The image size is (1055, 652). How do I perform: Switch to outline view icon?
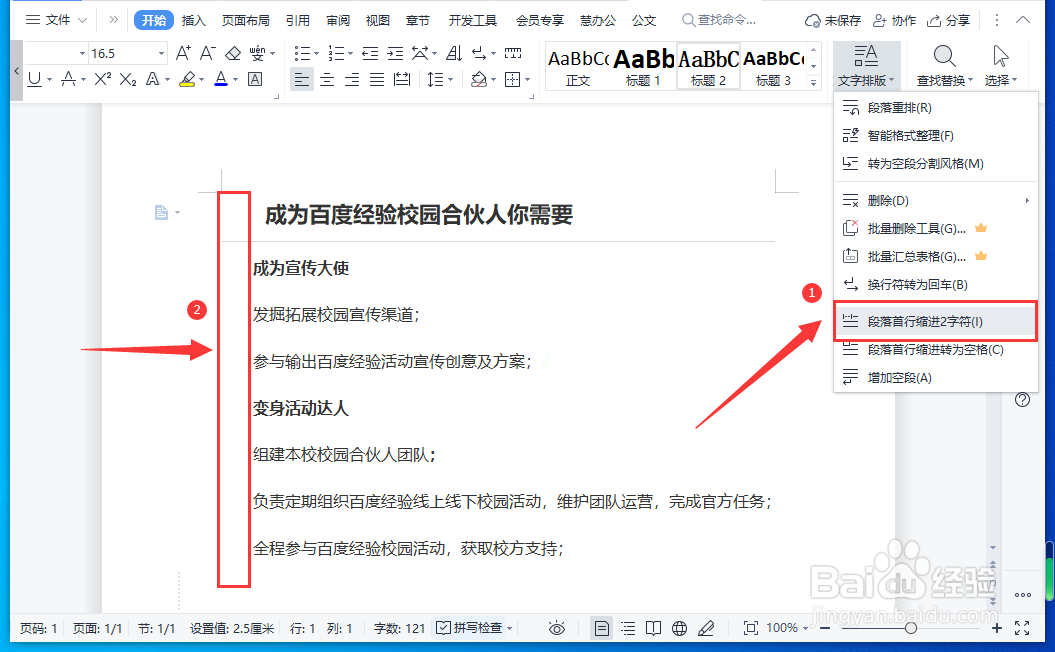click(628, 628)
